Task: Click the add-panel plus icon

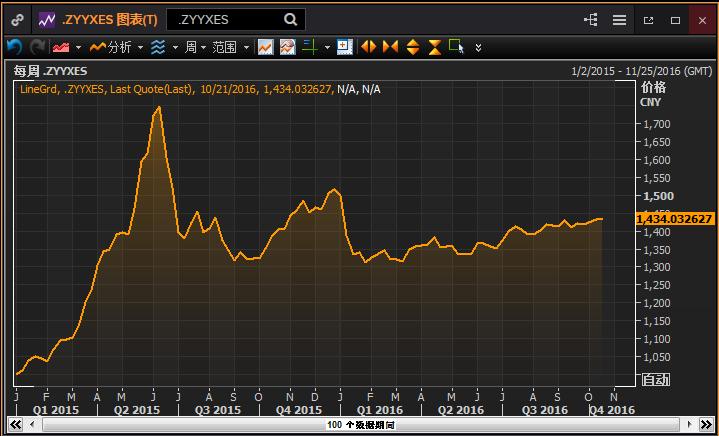Action: pos(344,47)
